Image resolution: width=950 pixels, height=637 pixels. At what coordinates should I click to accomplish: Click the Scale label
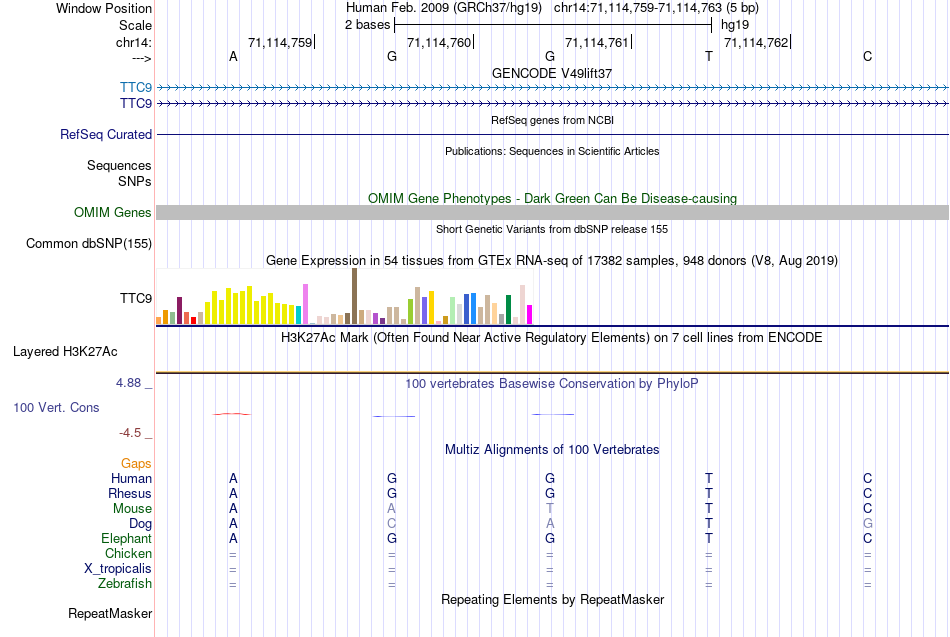point(135,25)
